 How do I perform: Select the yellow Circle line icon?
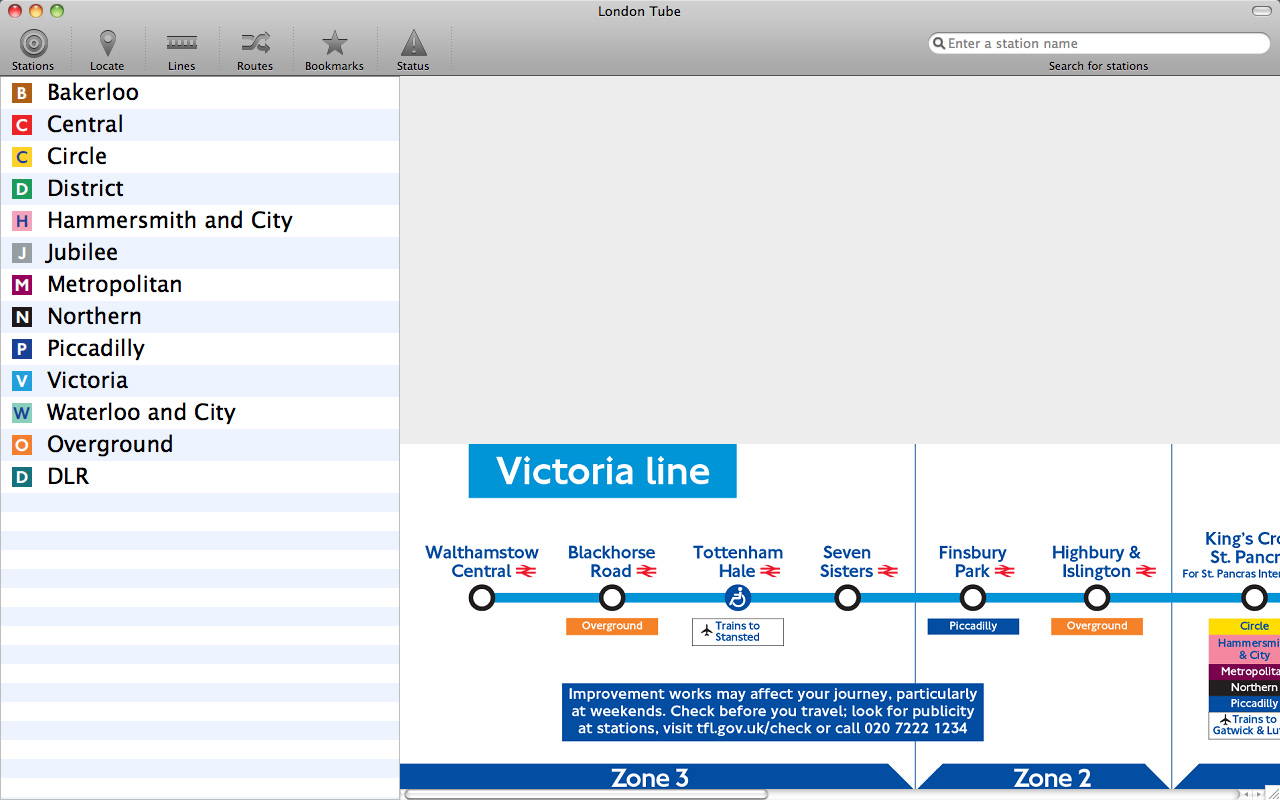[x=22, y=157]
